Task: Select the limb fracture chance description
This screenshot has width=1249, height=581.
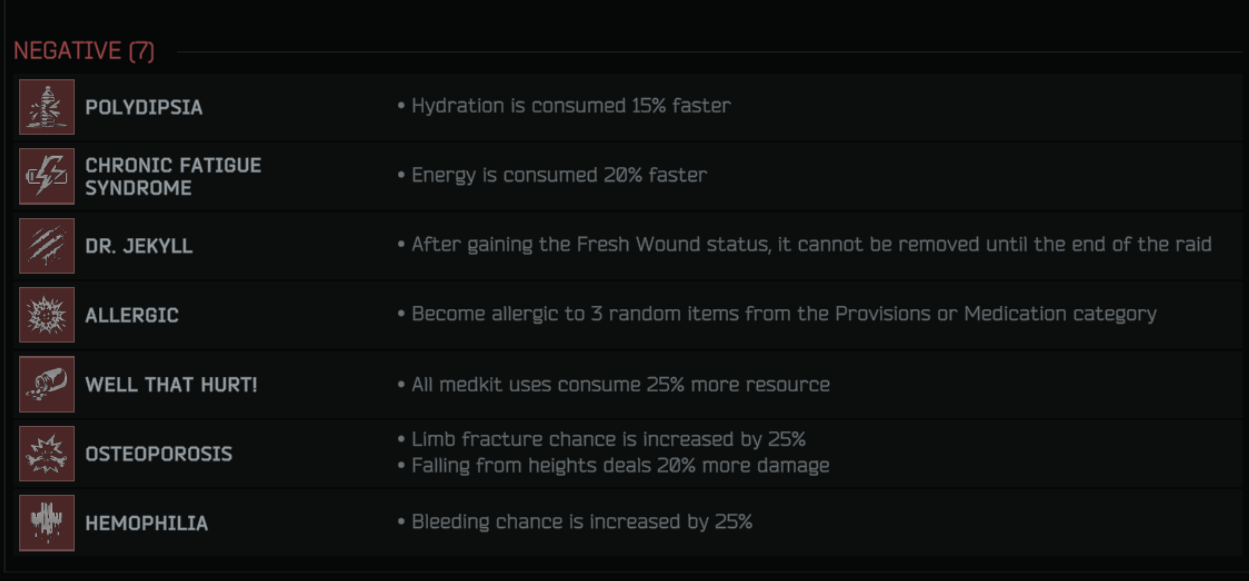Action: pyautogui.click(x=602, y=439)
